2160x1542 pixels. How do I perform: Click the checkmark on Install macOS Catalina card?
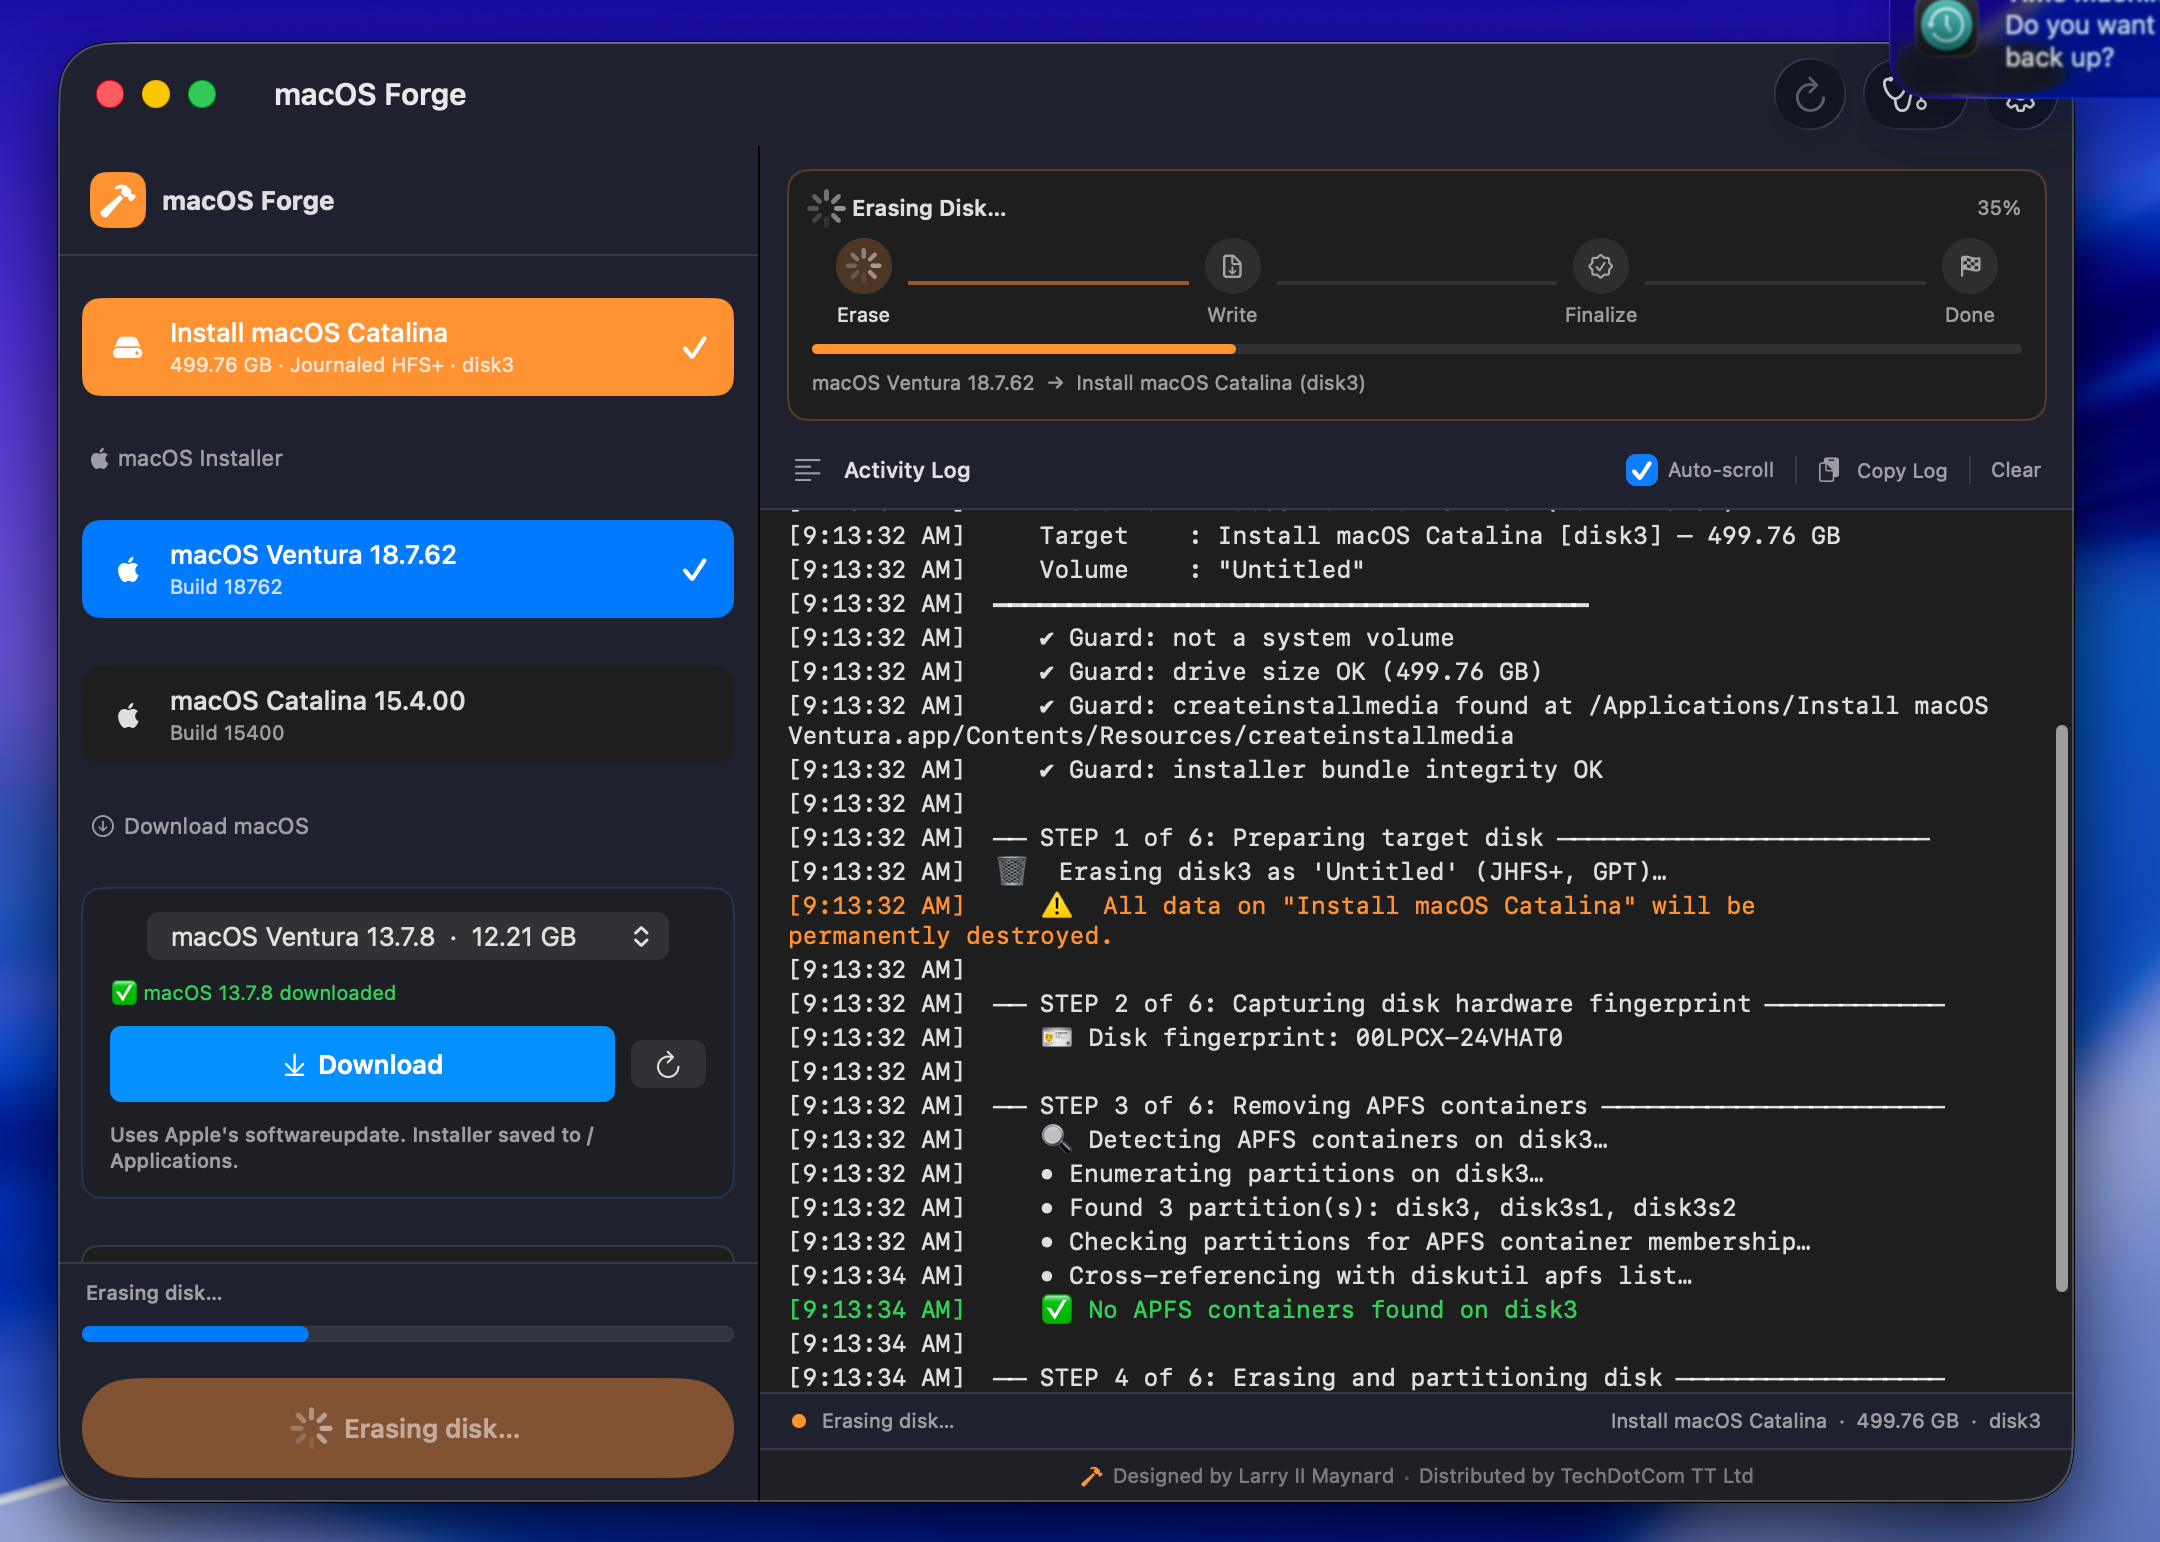point(694,348)
